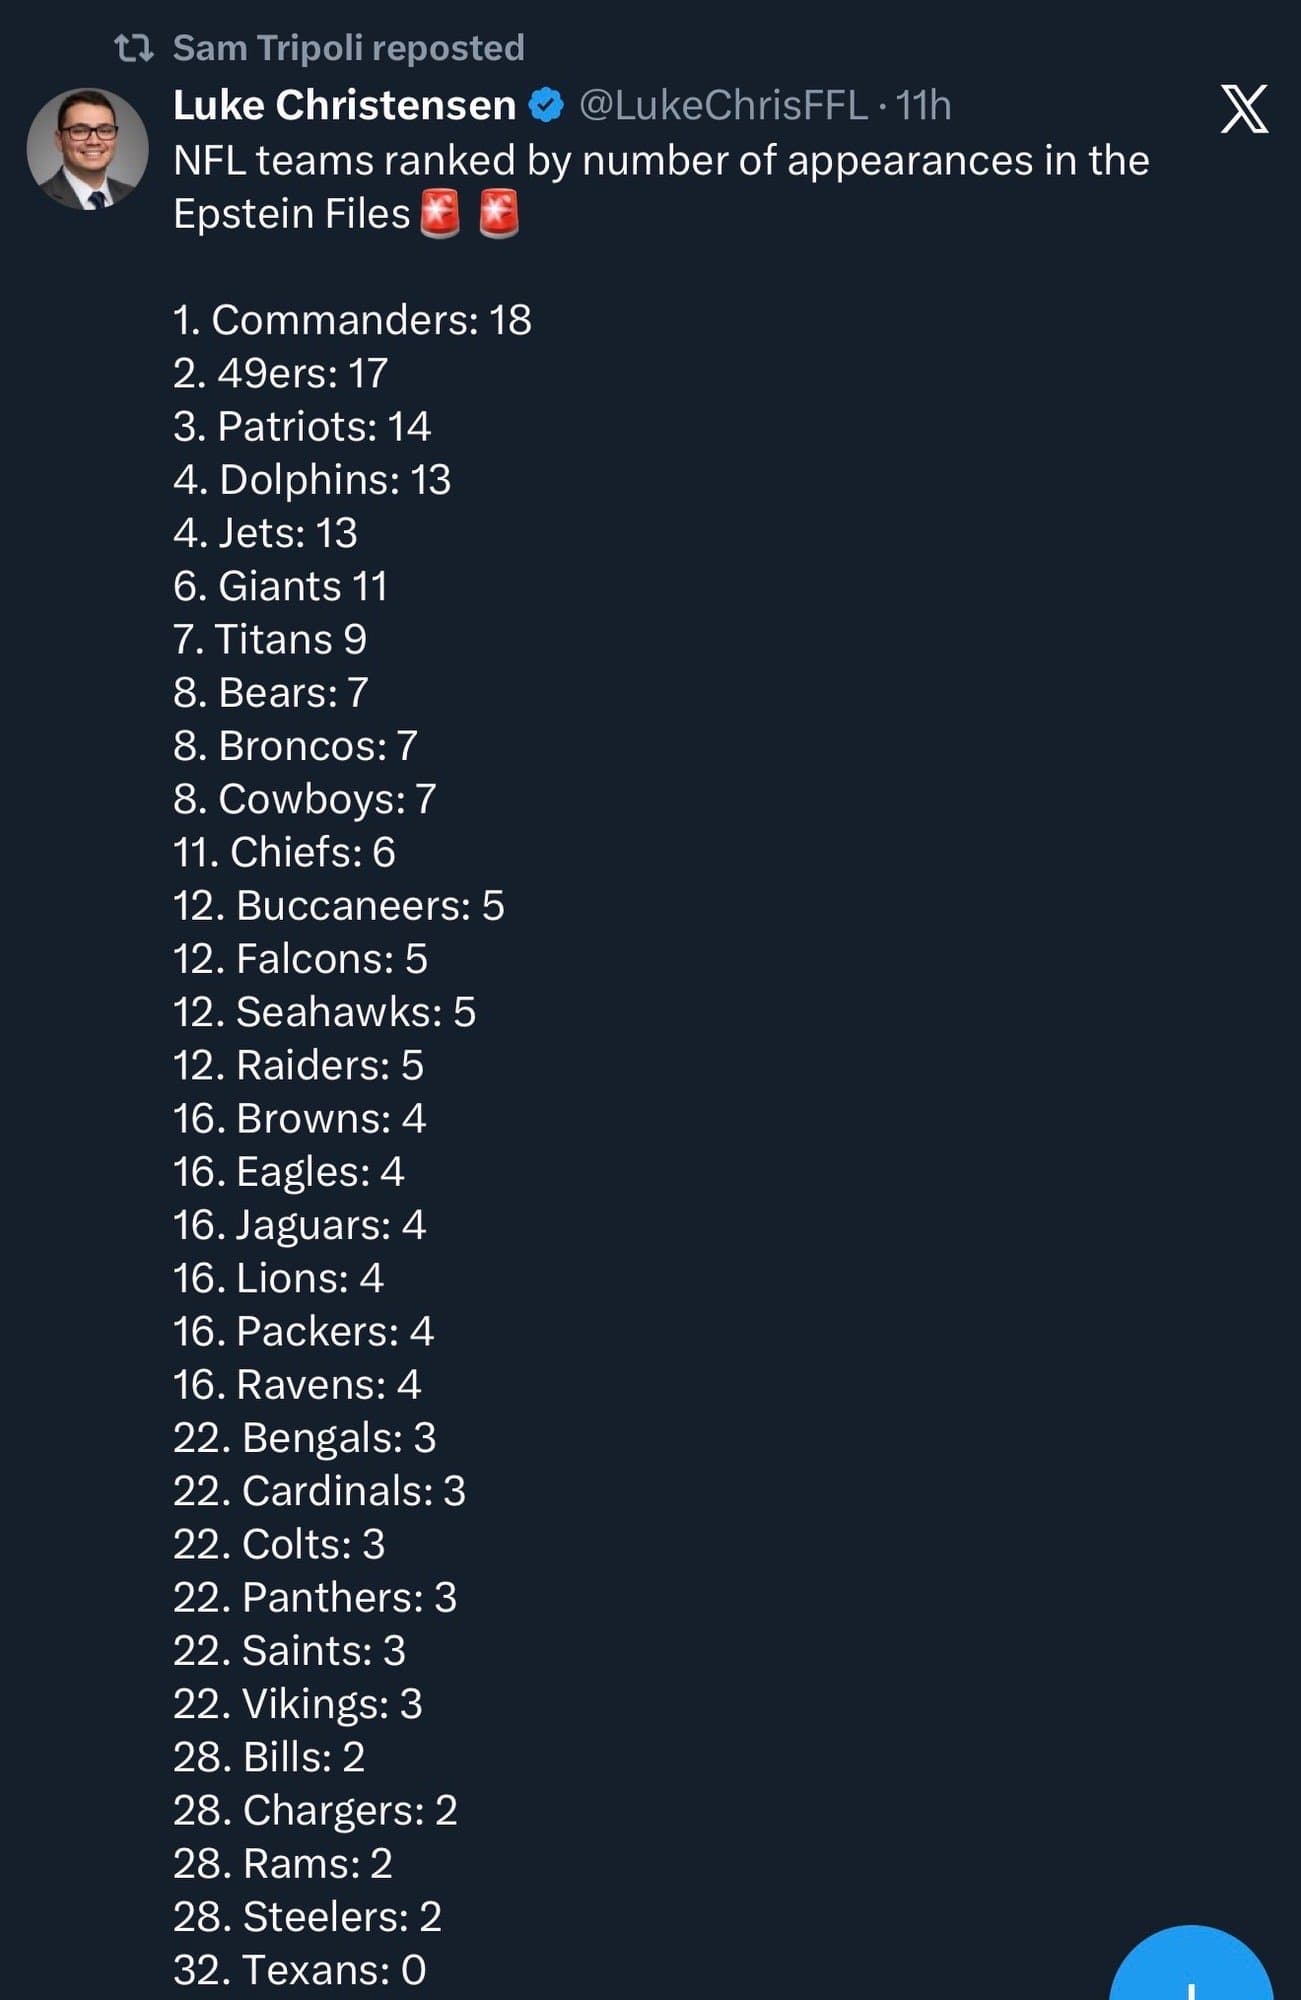Image resolution: width=1301 pixels, height=2000 pixels.
Task: Click the "NFL teams ranked" headline text
Action: click(661, 161)
